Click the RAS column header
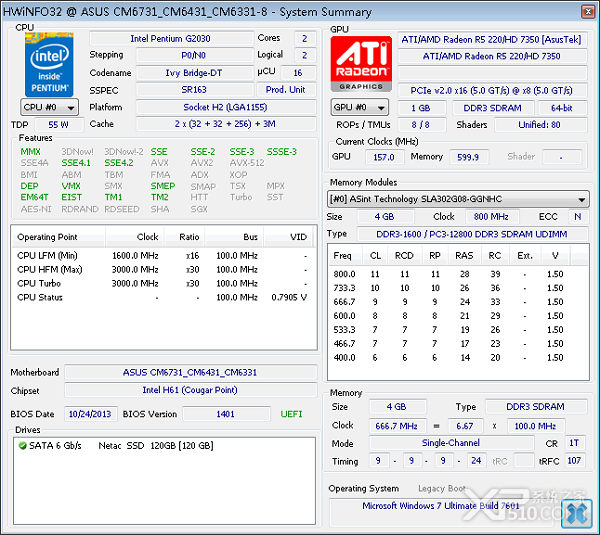 [464, 256]
